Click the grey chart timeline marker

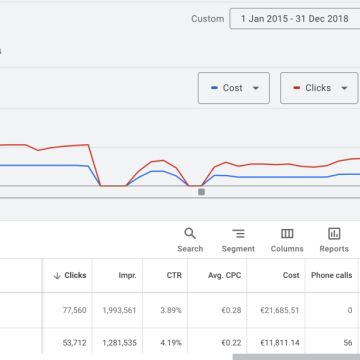pyautogui.click(x=201, y=192)
